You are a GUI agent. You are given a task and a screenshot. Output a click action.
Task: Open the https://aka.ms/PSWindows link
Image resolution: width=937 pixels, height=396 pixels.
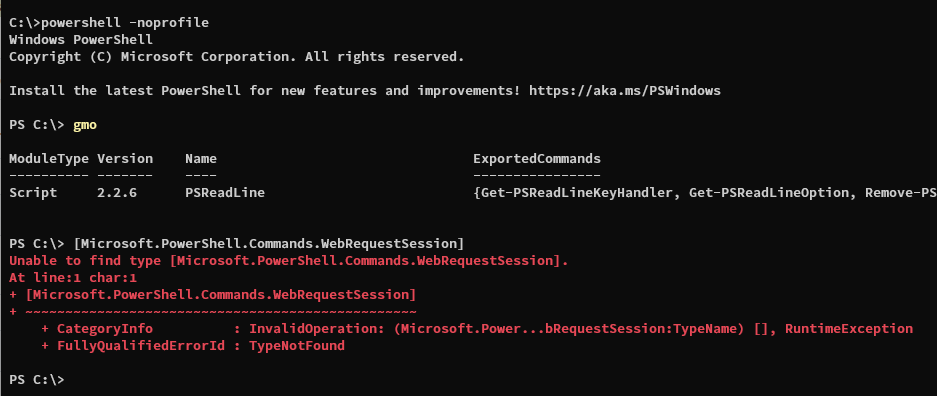pos(624,91)
